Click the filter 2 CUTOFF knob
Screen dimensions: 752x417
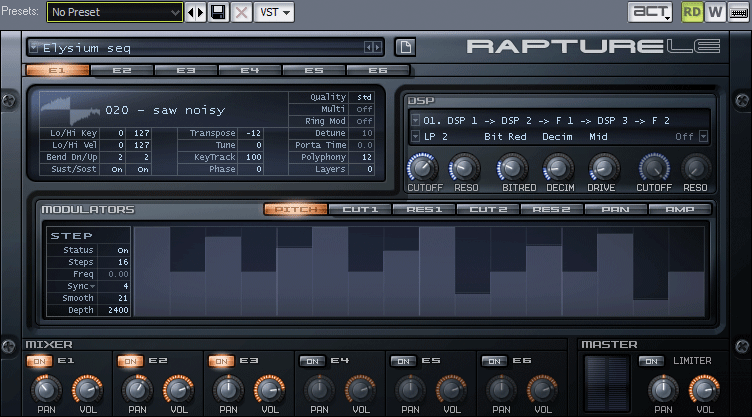pos(654,168)
